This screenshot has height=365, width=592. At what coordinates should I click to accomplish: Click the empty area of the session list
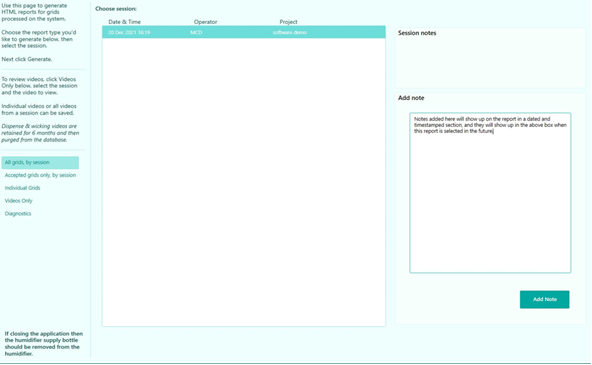[244, 181]
